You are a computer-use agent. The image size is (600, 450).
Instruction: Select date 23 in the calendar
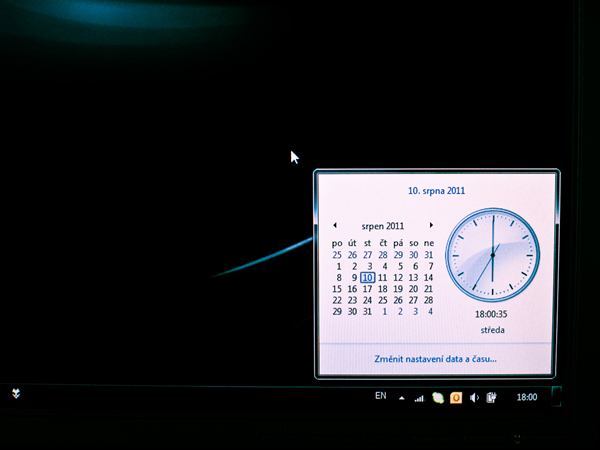coord(352,300)
